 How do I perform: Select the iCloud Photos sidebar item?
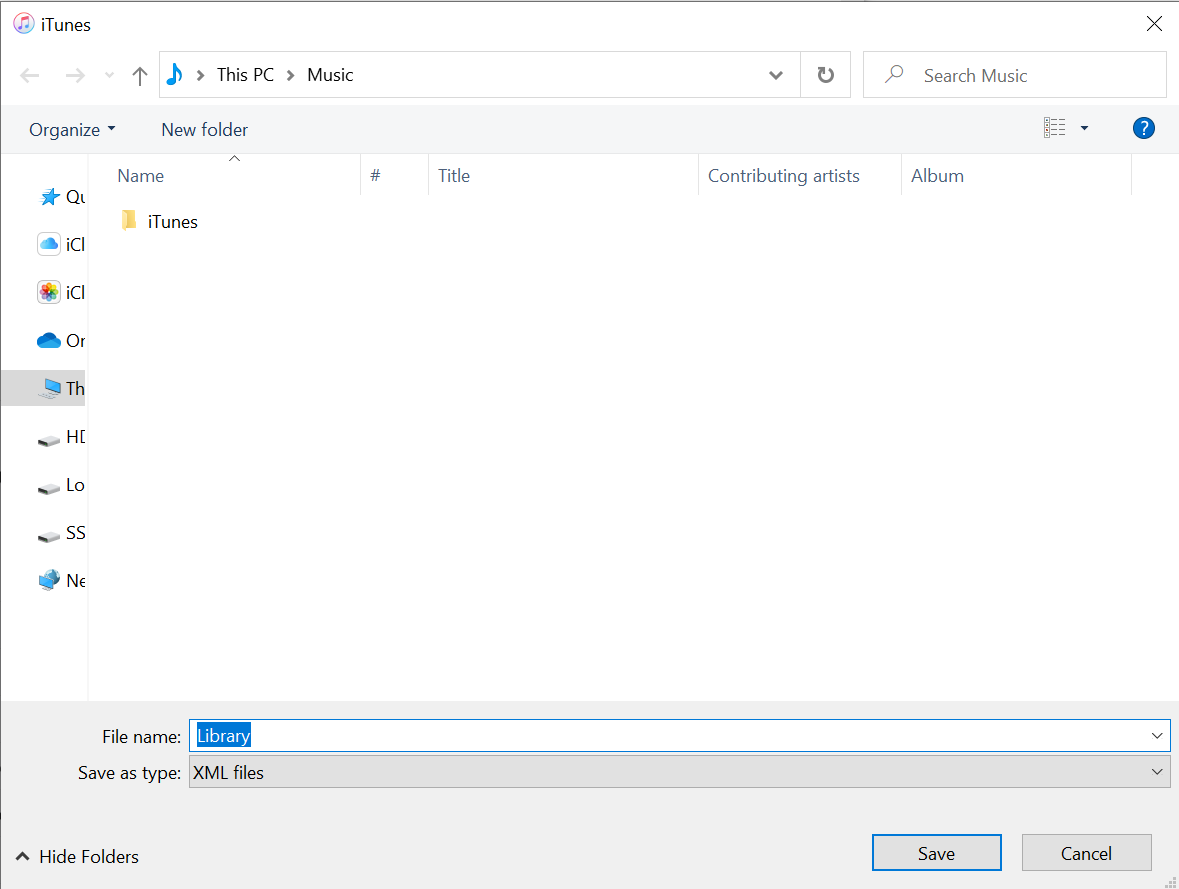pyautogui.click(x=61, y=293)
